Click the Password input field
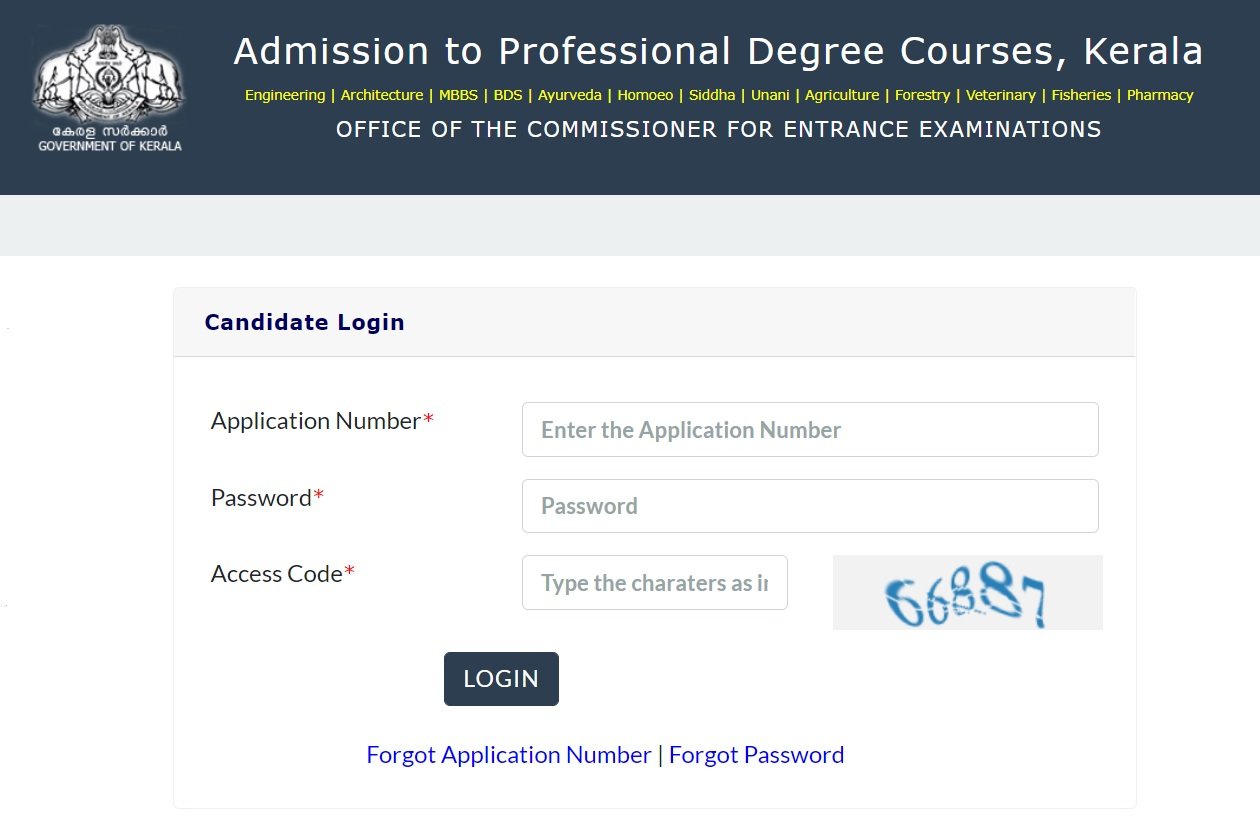This screenshot has height=826, width=1260. (810, 506)
